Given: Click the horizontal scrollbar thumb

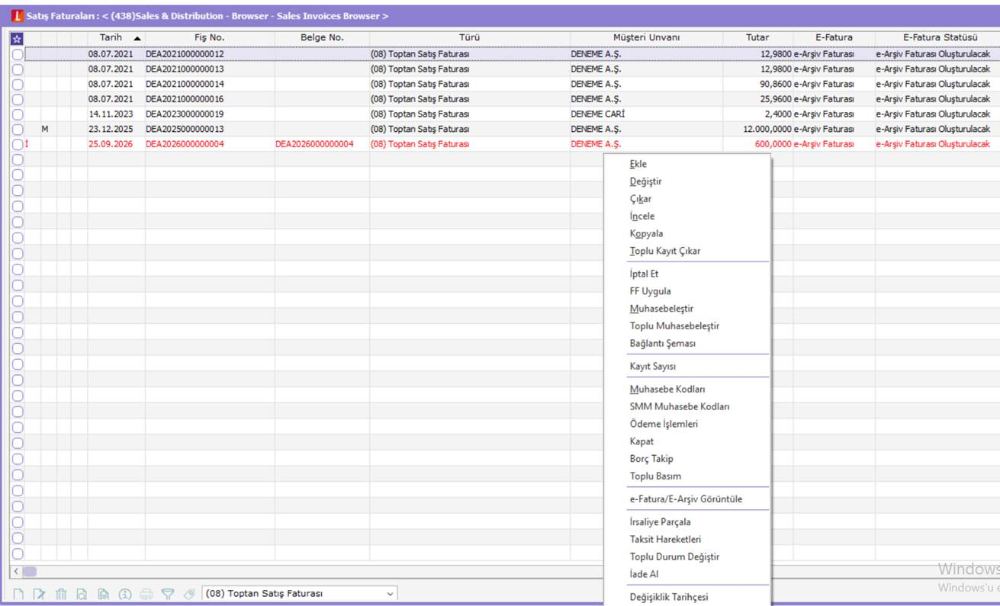Looking at the screenshot, I should click(29, 572).
